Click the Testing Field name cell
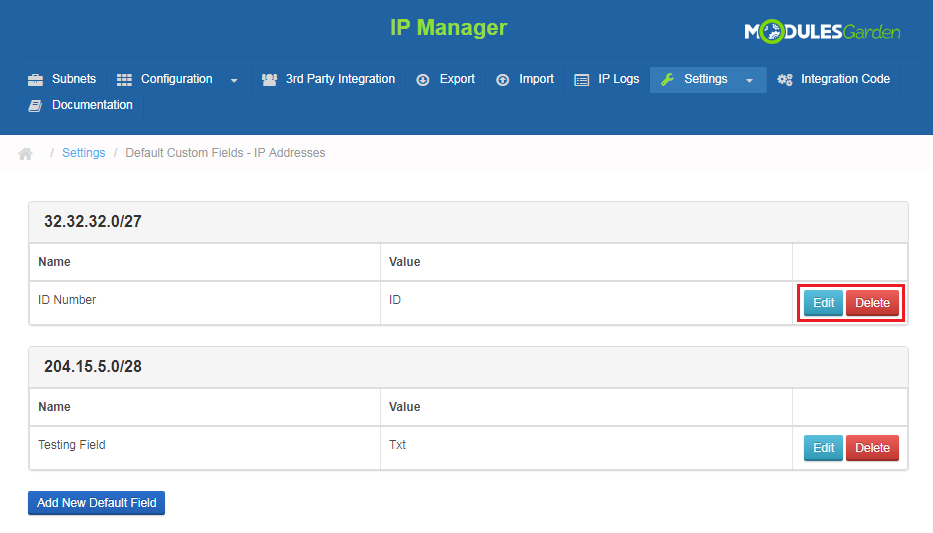Screen dimensions: 933x533 click(205, 448)
